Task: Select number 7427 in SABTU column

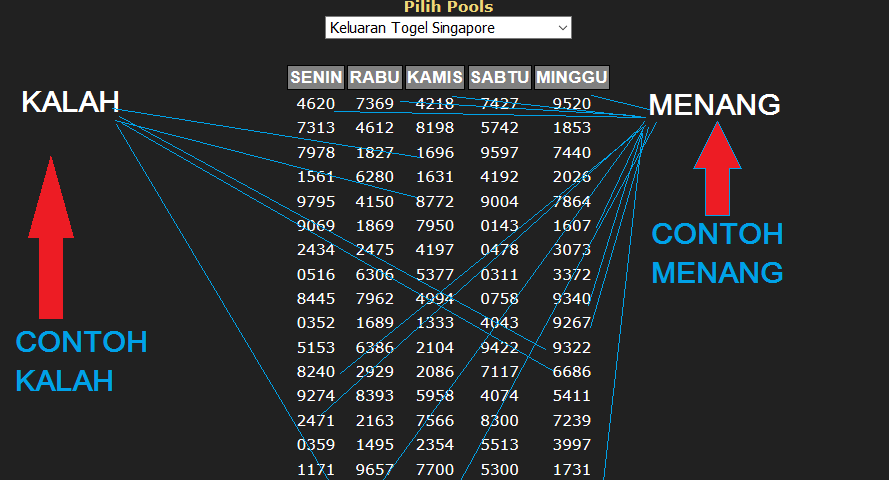Action: click(499, 104)
